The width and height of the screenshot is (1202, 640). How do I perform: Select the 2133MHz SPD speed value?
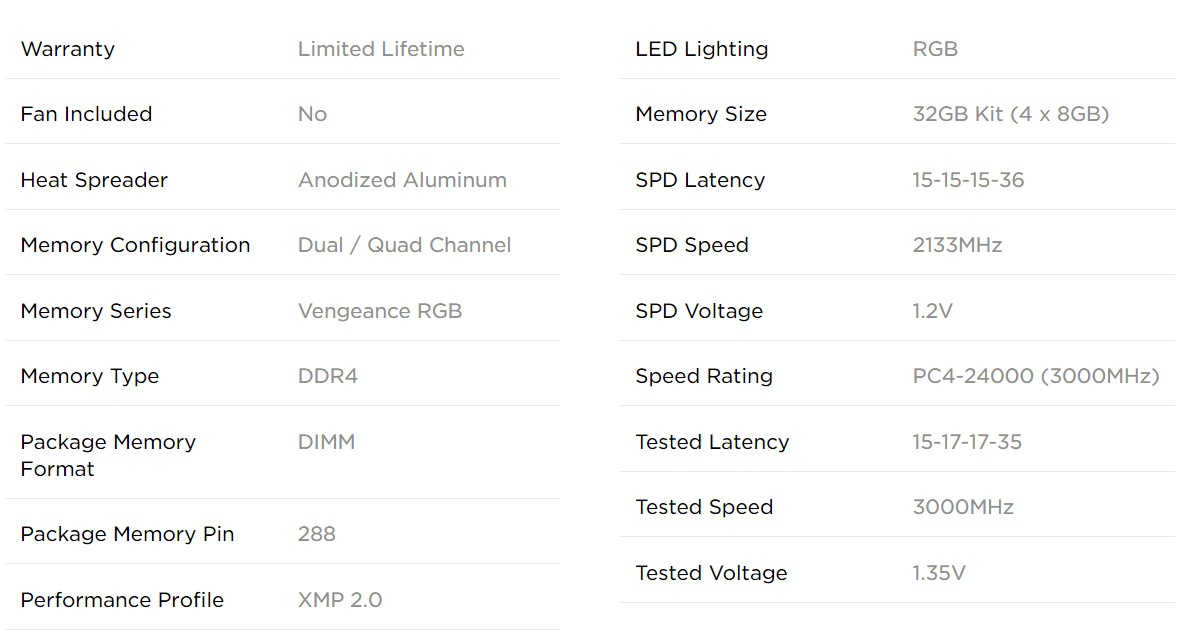[x=957, y=245]
